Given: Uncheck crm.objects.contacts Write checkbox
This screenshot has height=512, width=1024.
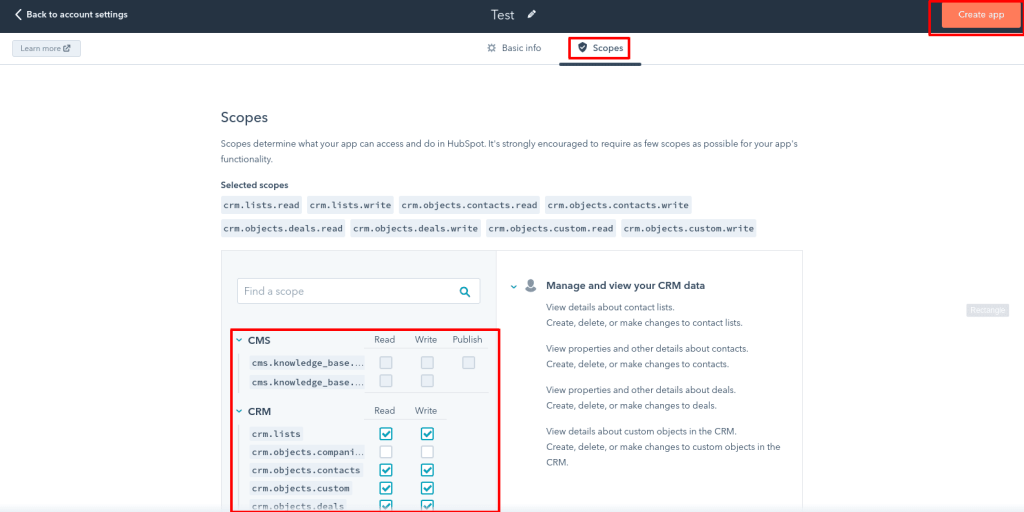Looking at the screenshot, I should point(427,470).
